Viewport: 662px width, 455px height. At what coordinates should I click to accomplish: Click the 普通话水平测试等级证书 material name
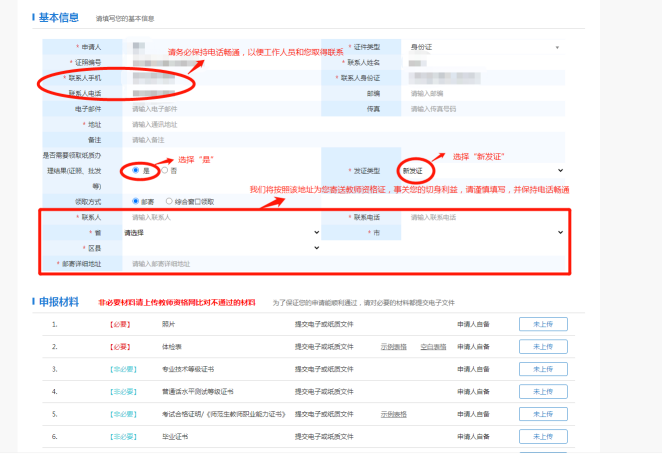pyautogui.click(x=198, y=392)
